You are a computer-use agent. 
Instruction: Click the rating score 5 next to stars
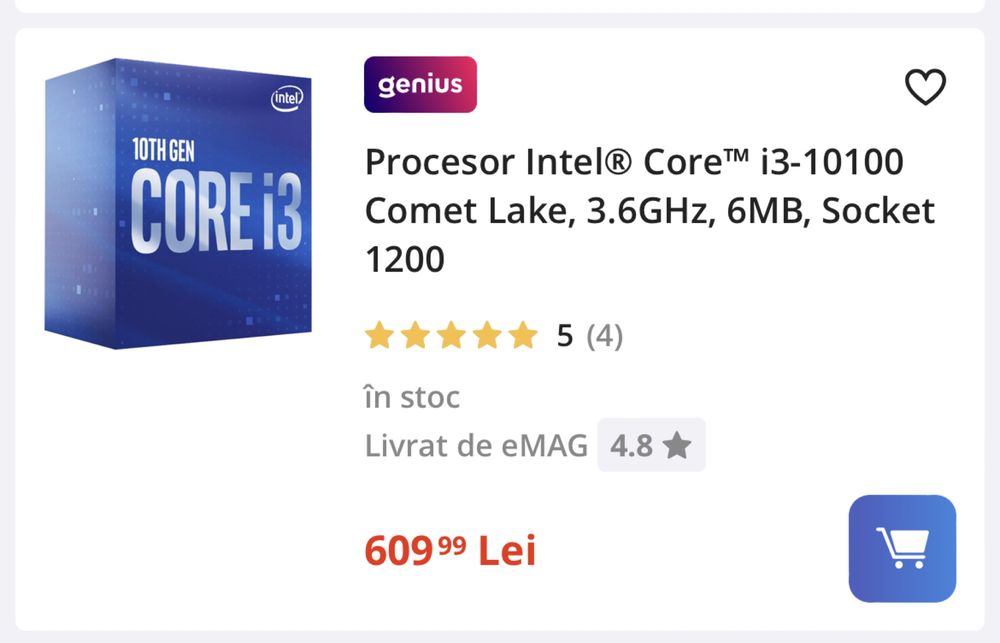565,335
